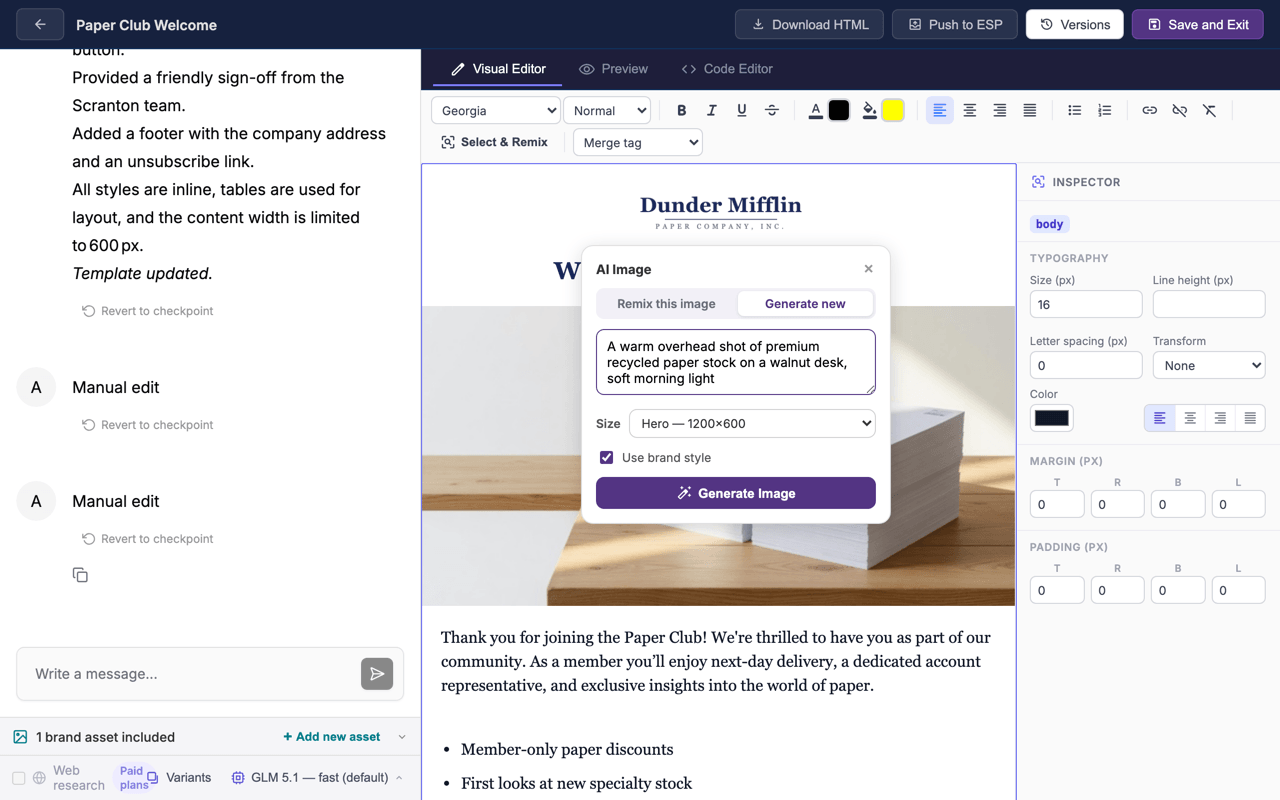1280x800 pixels.
Task: Open the Transform dropdown
Action: coord(1209,365)
